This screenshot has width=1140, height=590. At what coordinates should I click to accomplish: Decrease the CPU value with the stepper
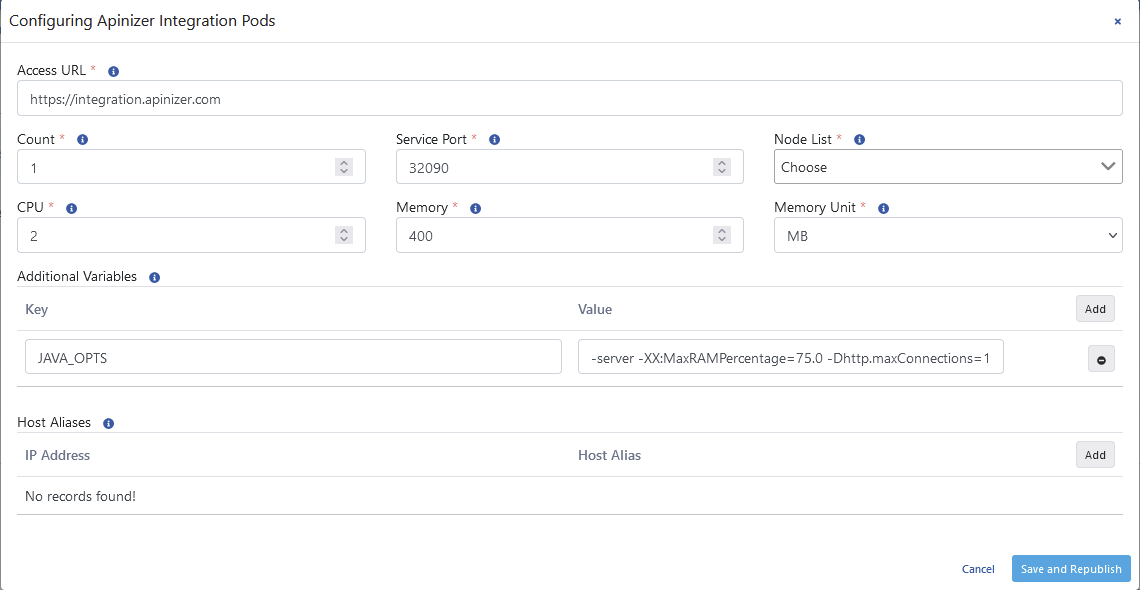click(x=344, y=240)
